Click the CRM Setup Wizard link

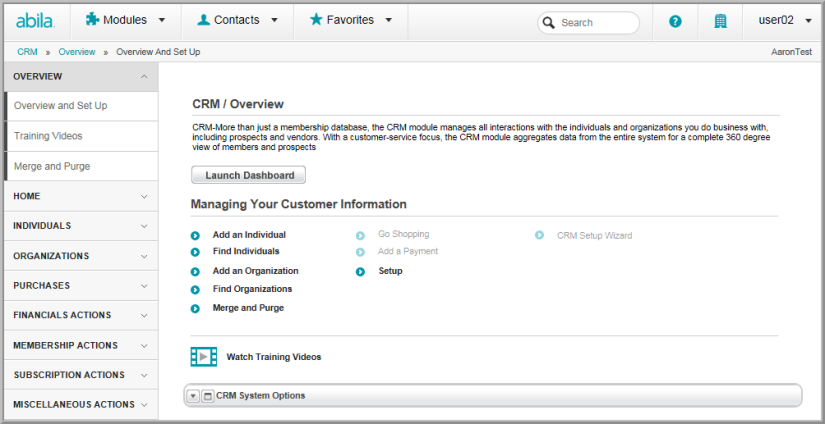click(x=595, y=236)
